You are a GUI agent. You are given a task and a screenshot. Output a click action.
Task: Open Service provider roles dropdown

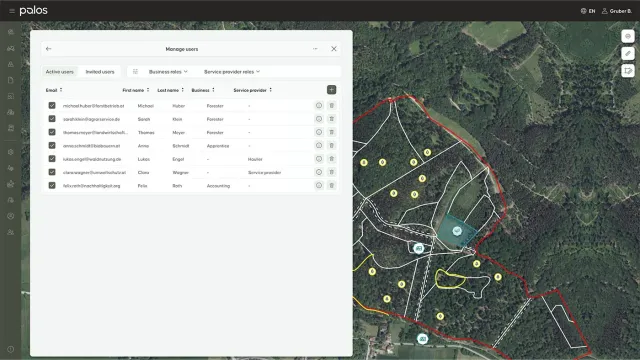click(232, 72)
